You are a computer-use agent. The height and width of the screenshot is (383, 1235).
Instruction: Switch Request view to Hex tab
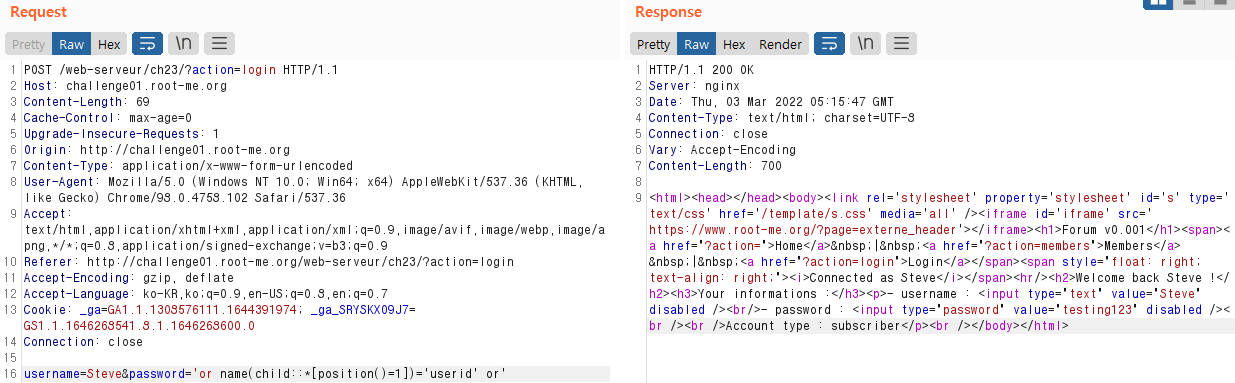point(109,44)
